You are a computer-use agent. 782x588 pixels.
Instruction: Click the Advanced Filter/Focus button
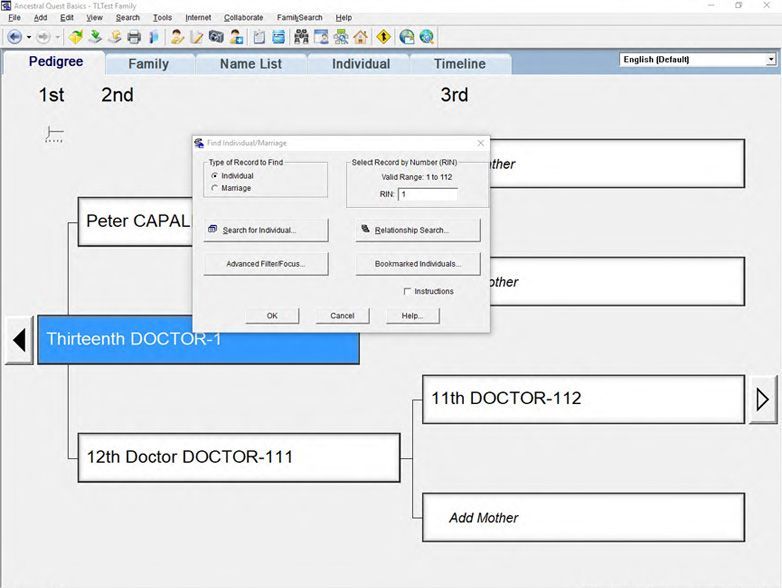pyautogui.click(x=266, y=264)
